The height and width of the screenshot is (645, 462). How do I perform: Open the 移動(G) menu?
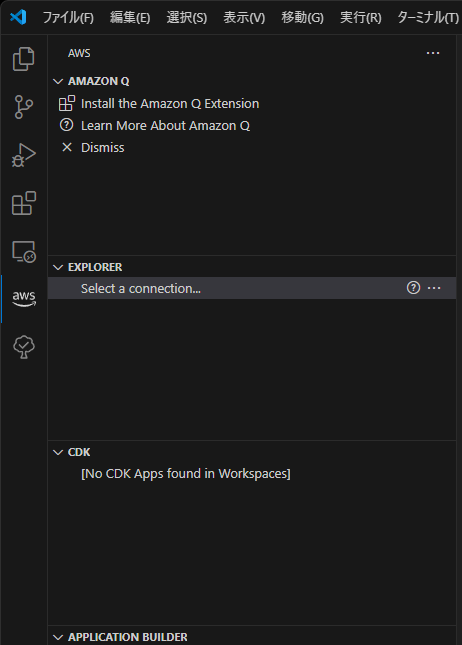[302, 17]
